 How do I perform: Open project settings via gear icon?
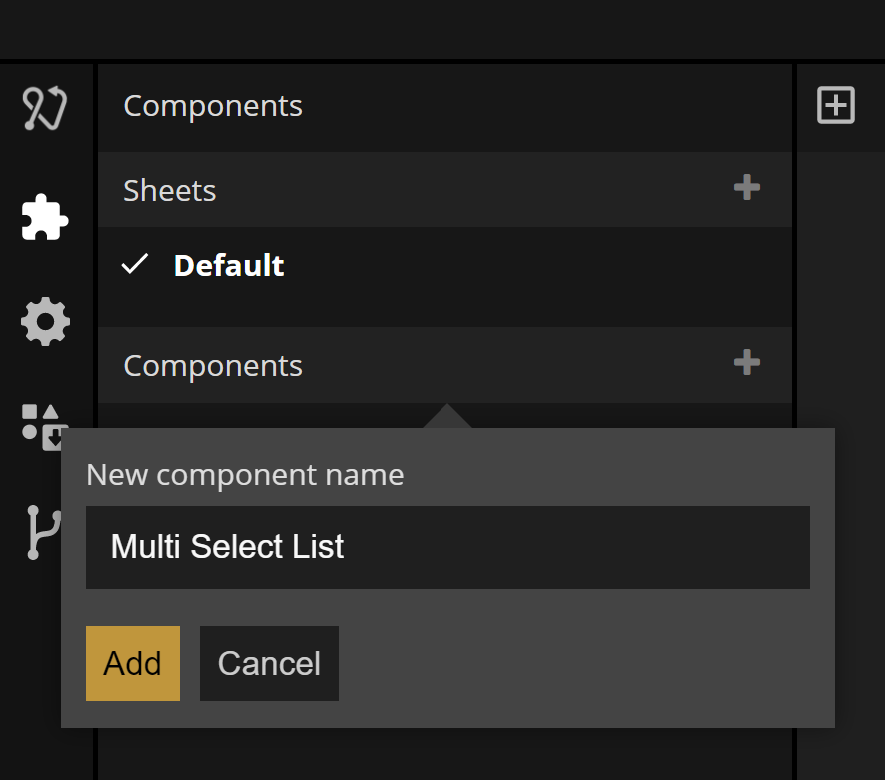coord(45,322)
